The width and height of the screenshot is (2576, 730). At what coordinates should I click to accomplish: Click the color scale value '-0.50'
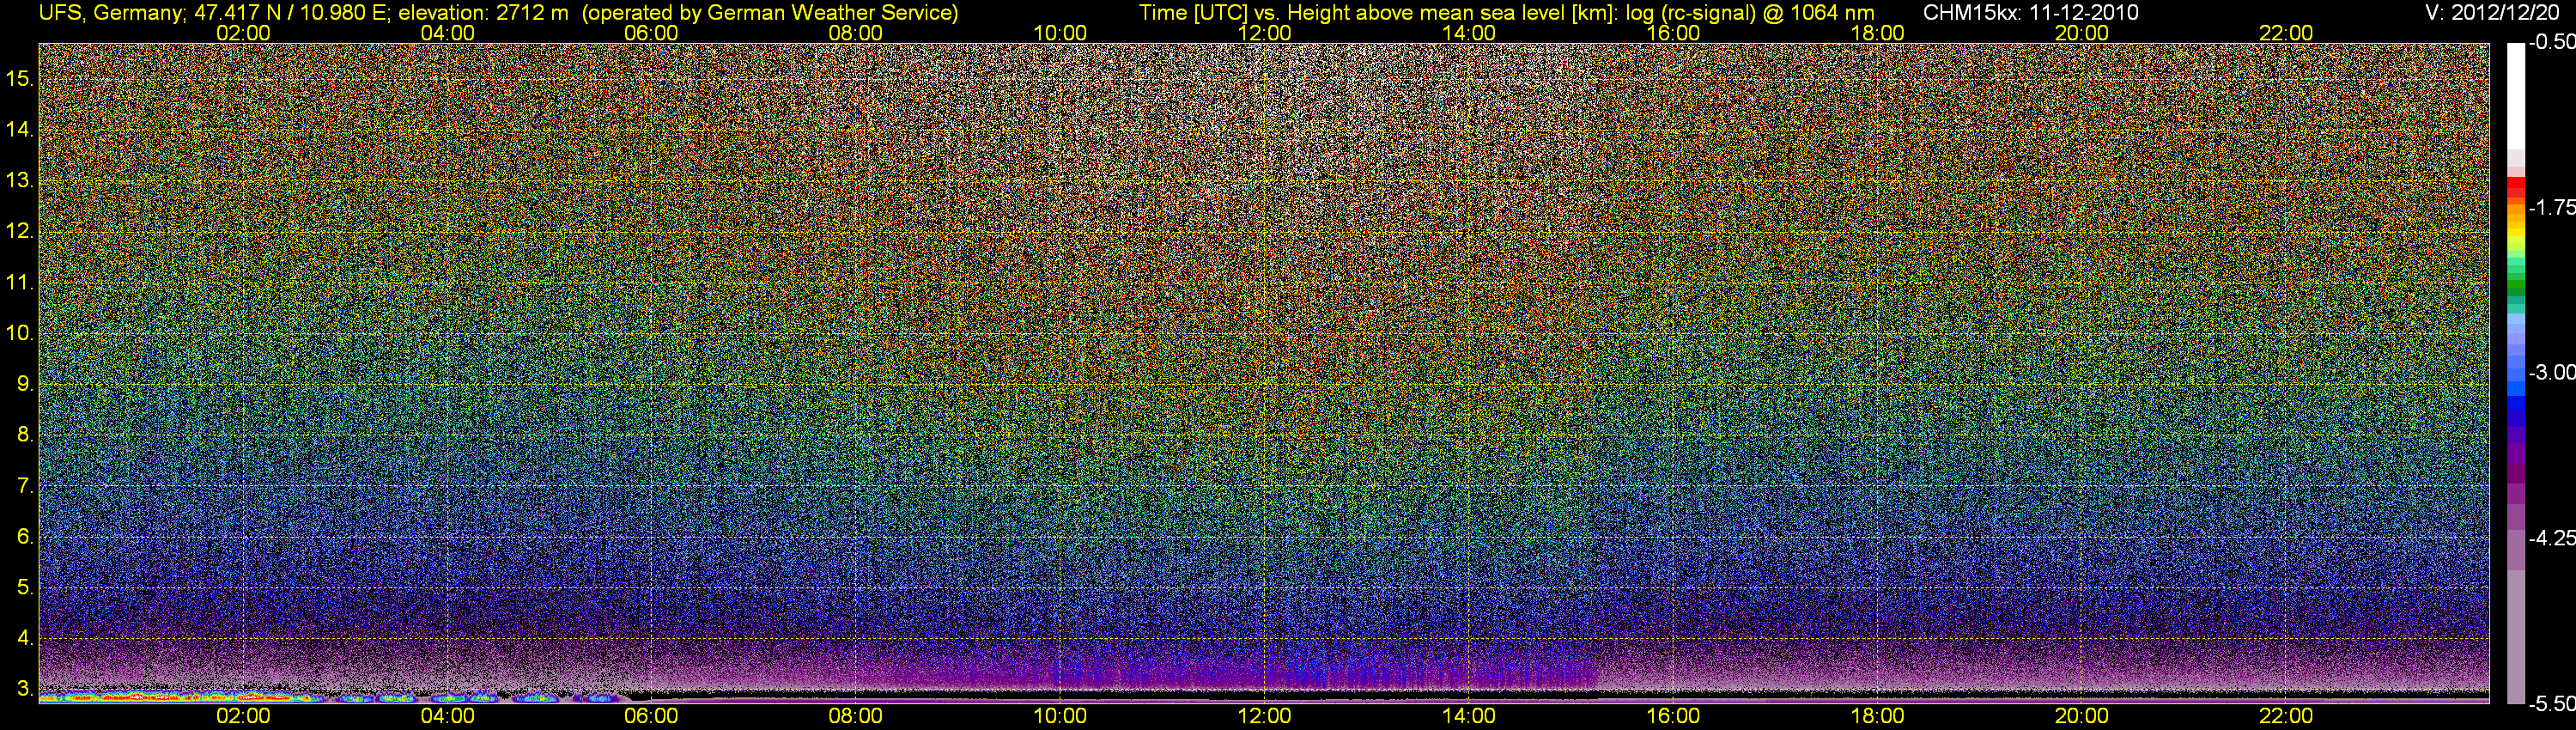[2551, 43]
